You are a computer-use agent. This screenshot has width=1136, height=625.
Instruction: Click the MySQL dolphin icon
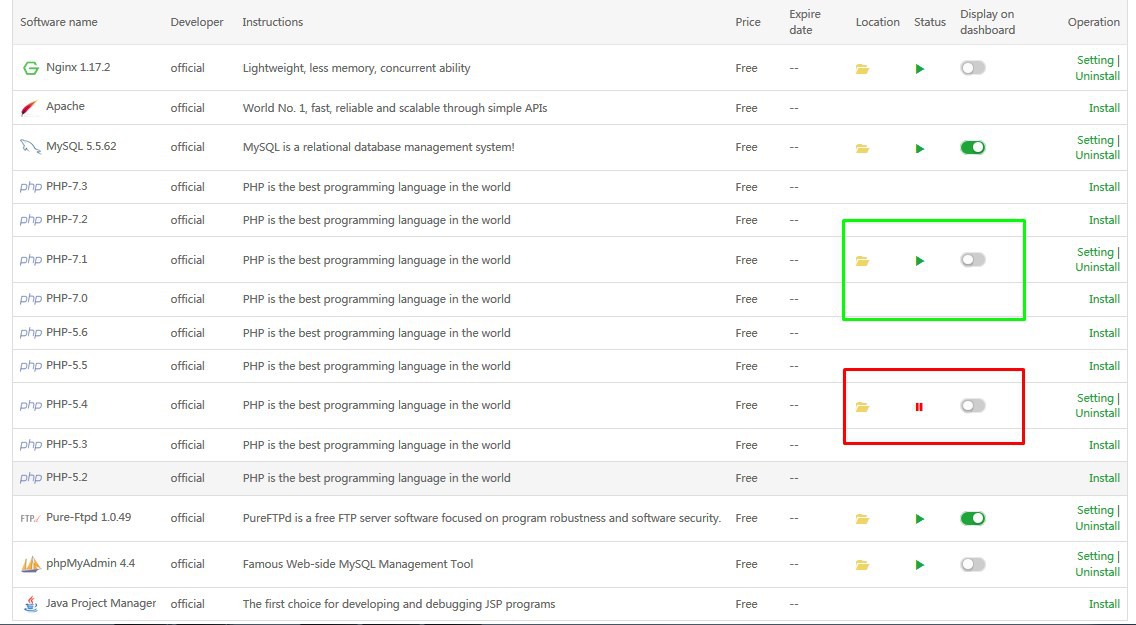click(30, 147)
